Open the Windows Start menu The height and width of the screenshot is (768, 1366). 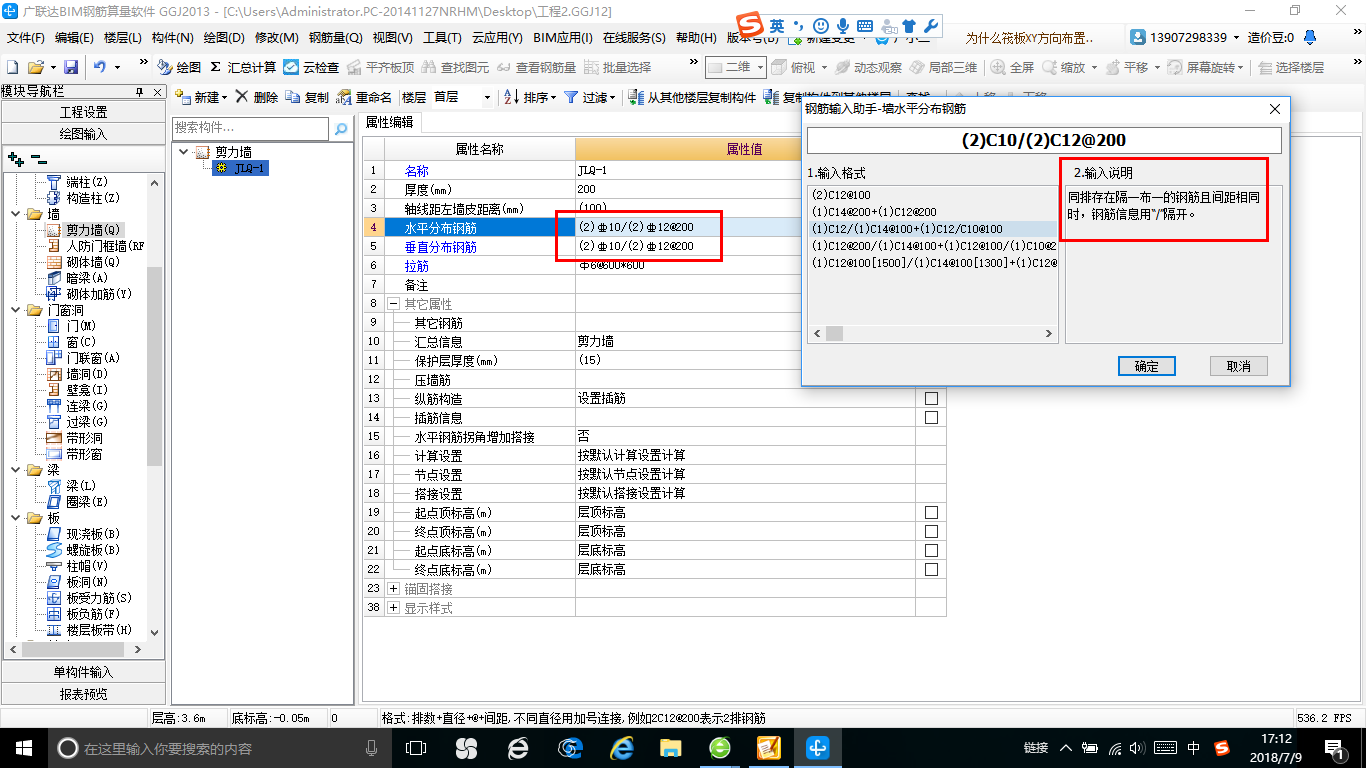pos(23,747)
